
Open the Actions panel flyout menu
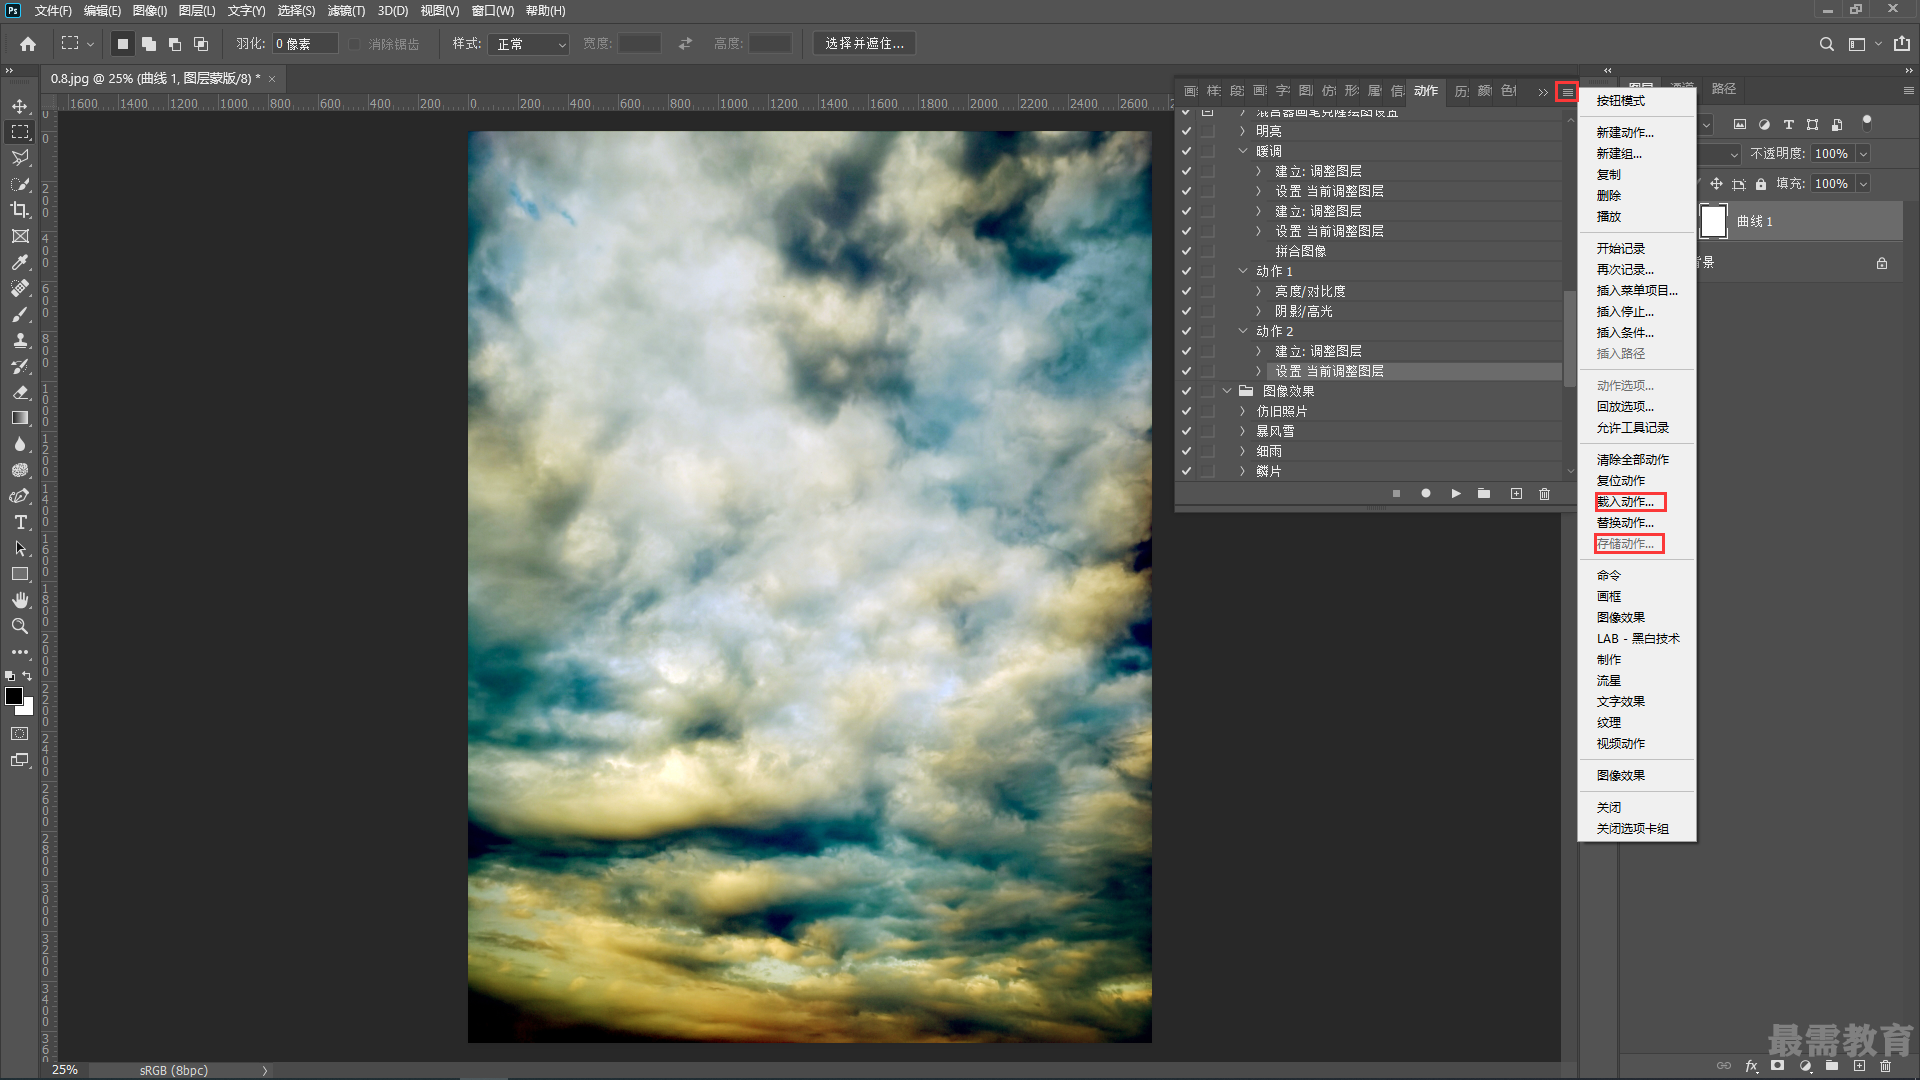coord(1567,92)
